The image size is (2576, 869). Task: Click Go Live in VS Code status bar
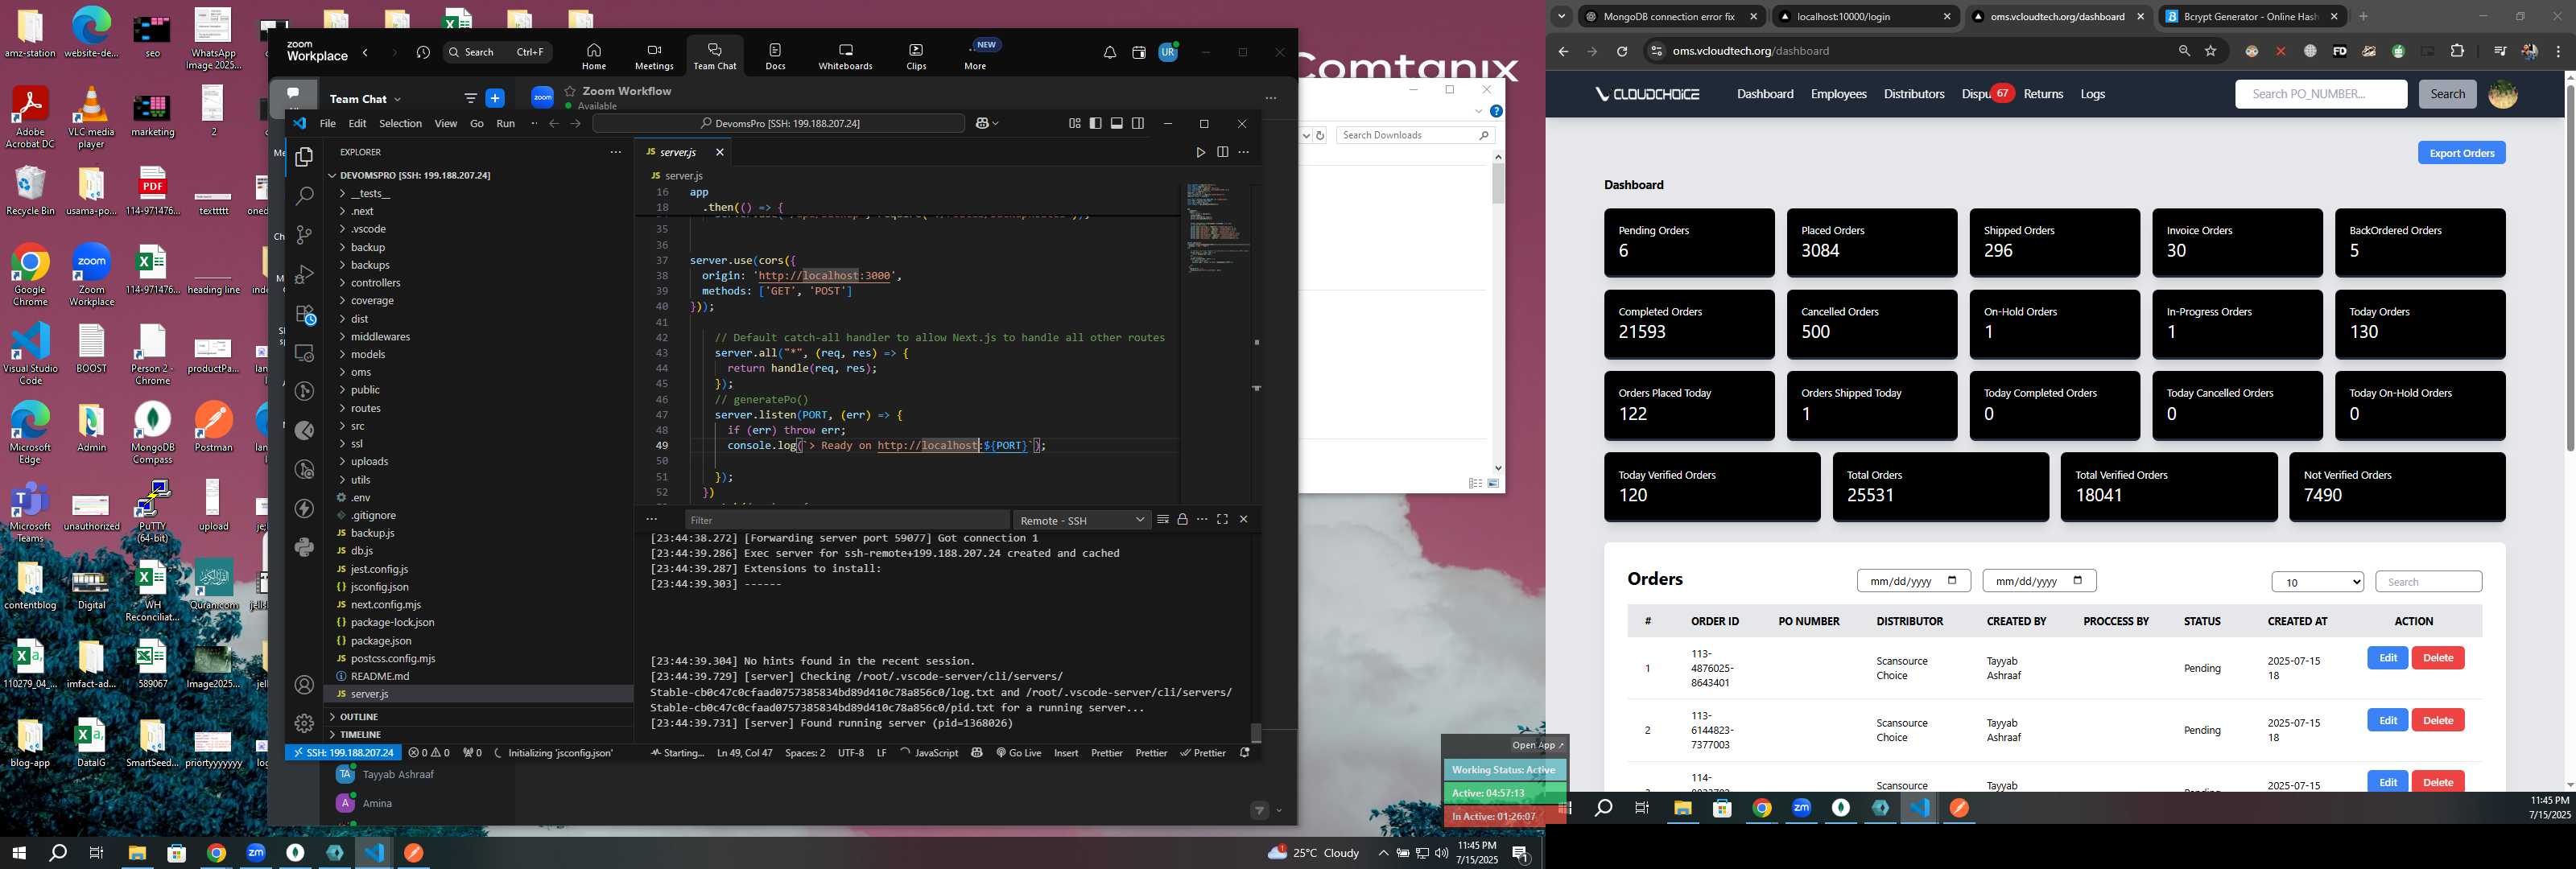tap(1018, 753)
